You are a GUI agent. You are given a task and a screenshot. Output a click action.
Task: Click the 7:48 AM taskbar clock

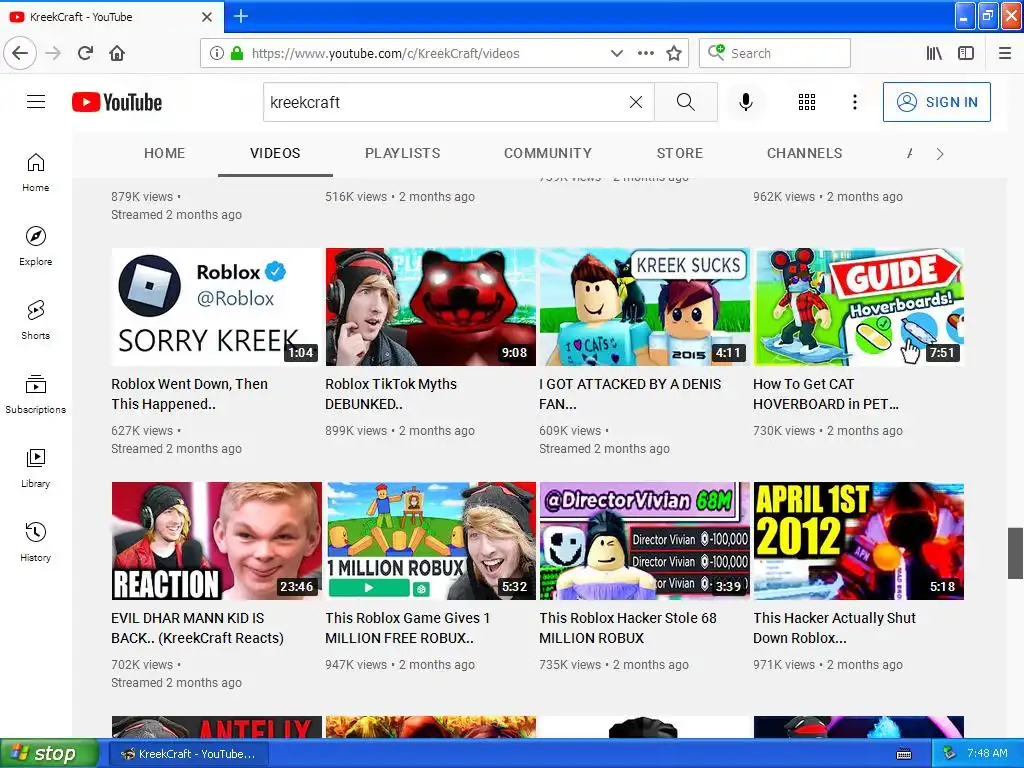point(987,753)
